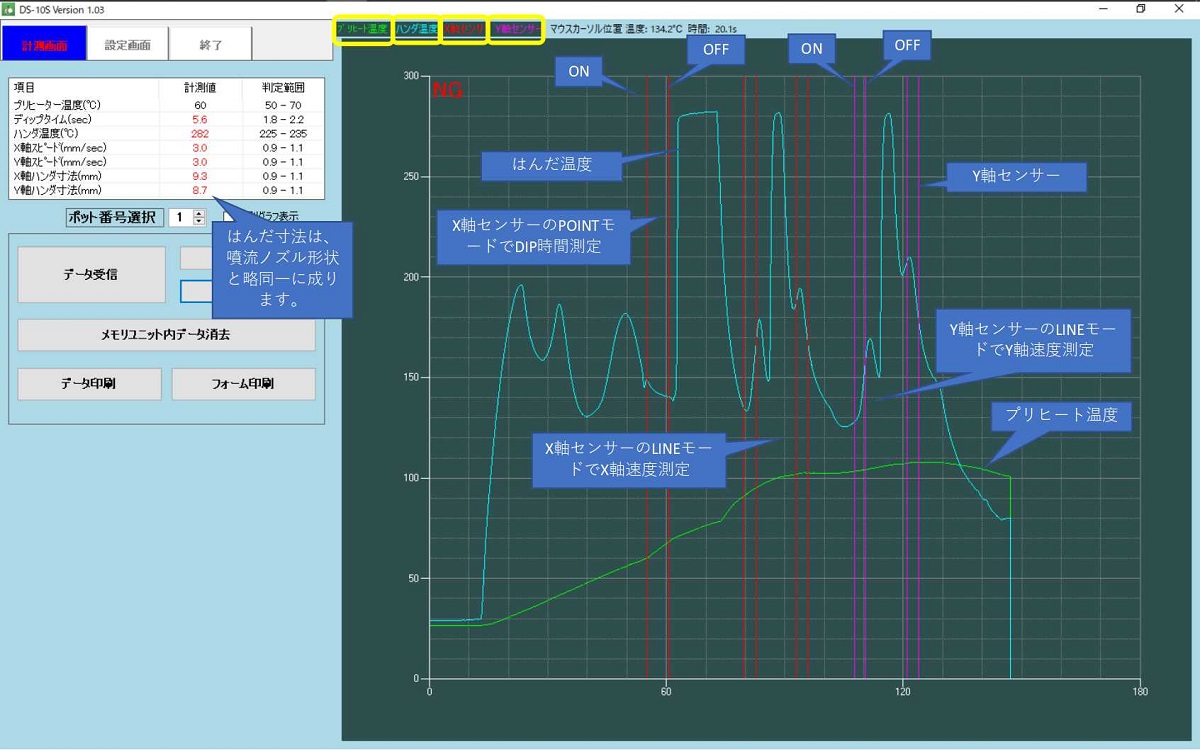Toggle the プリヒート温度 legend item

coord(363,30)
